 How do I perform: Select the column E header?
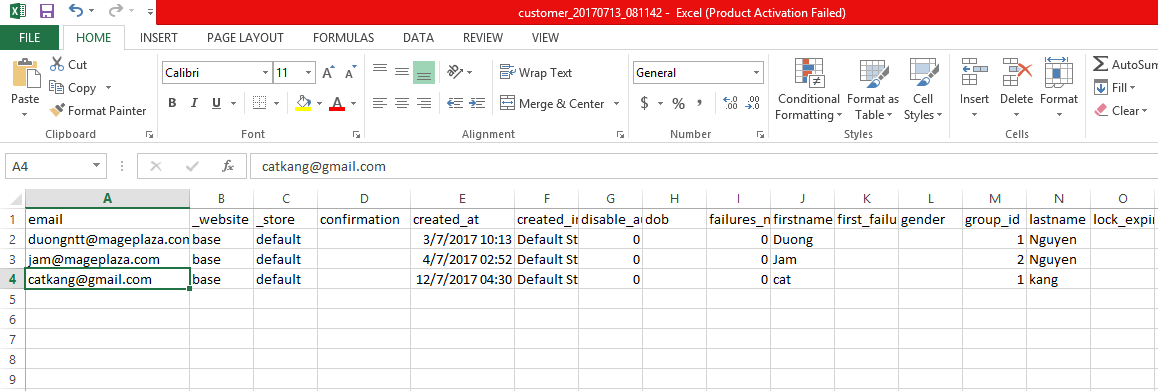462,198
